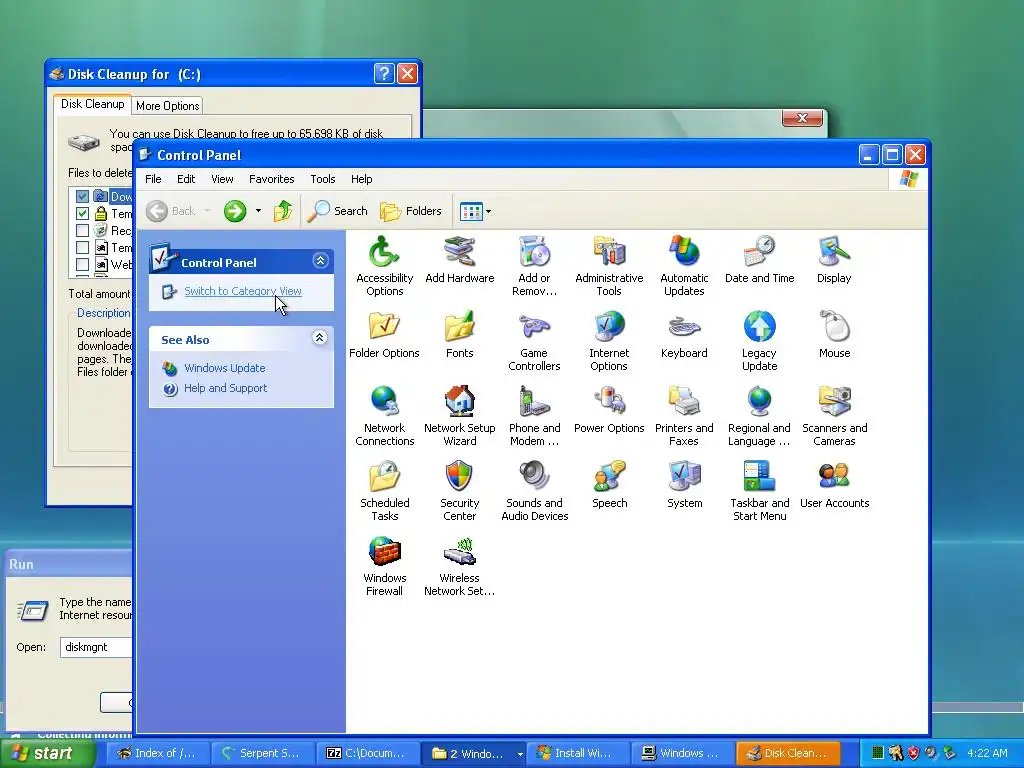This screenshot has height=768, width=1024.
Task: Open the View menu
Action: pos(222,179)
